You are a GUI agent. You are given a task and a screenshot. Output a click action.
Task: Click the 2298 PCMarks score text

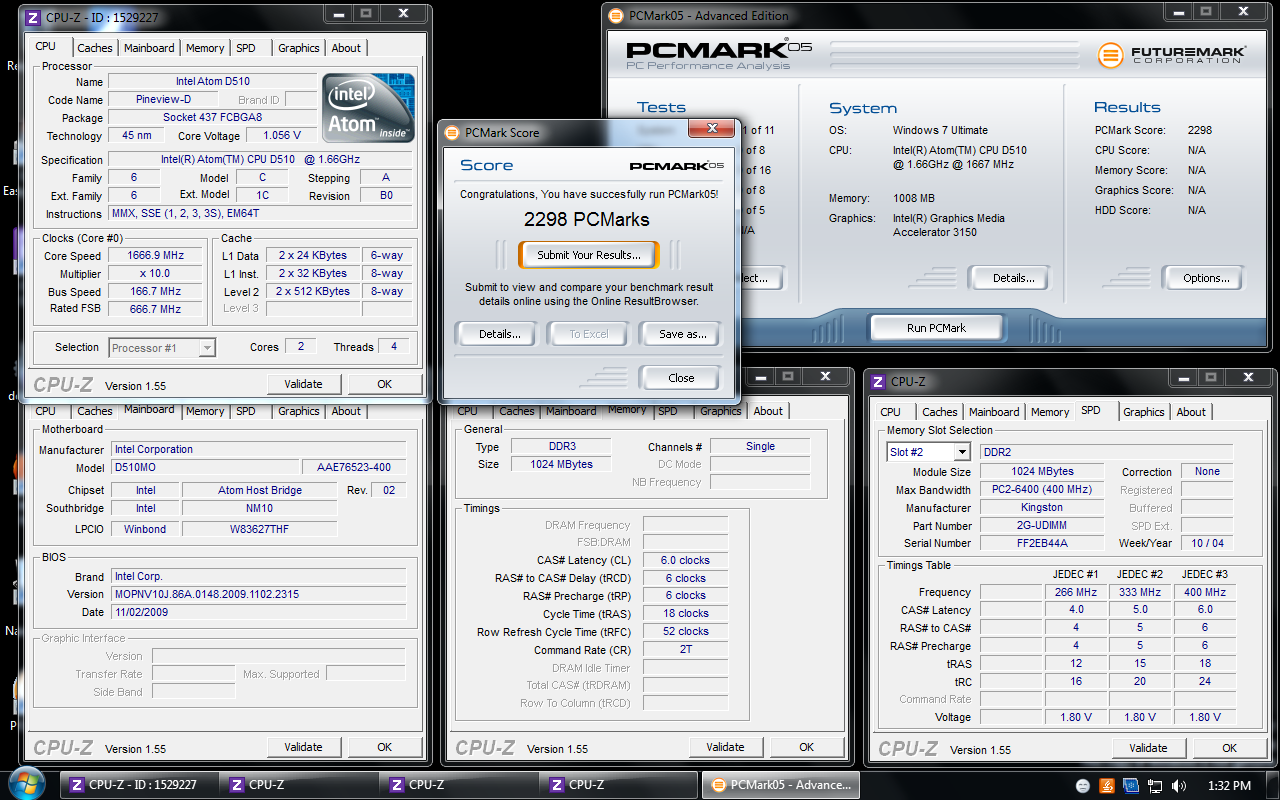pyautogui.click(x=587, y=220)
